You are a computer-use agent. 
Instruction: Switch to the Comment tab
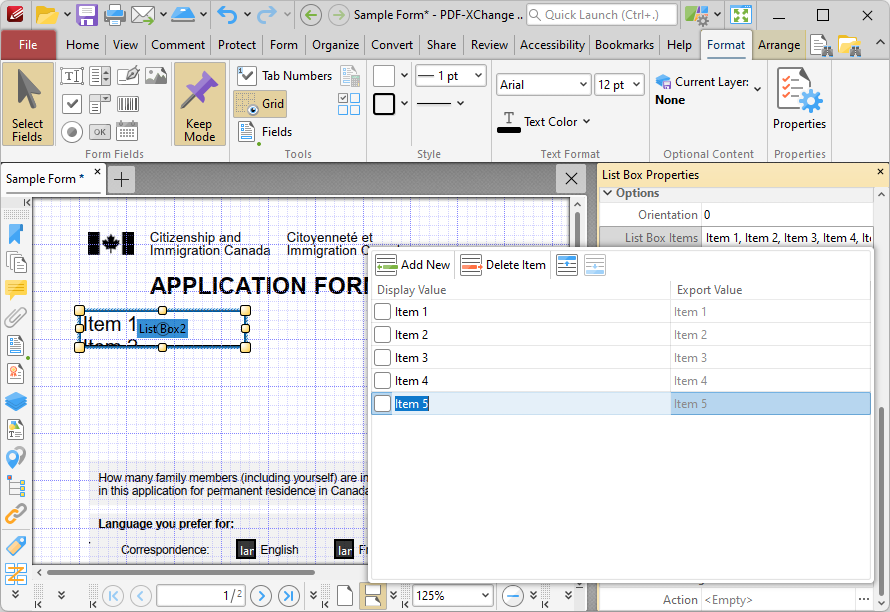point(178,45)
